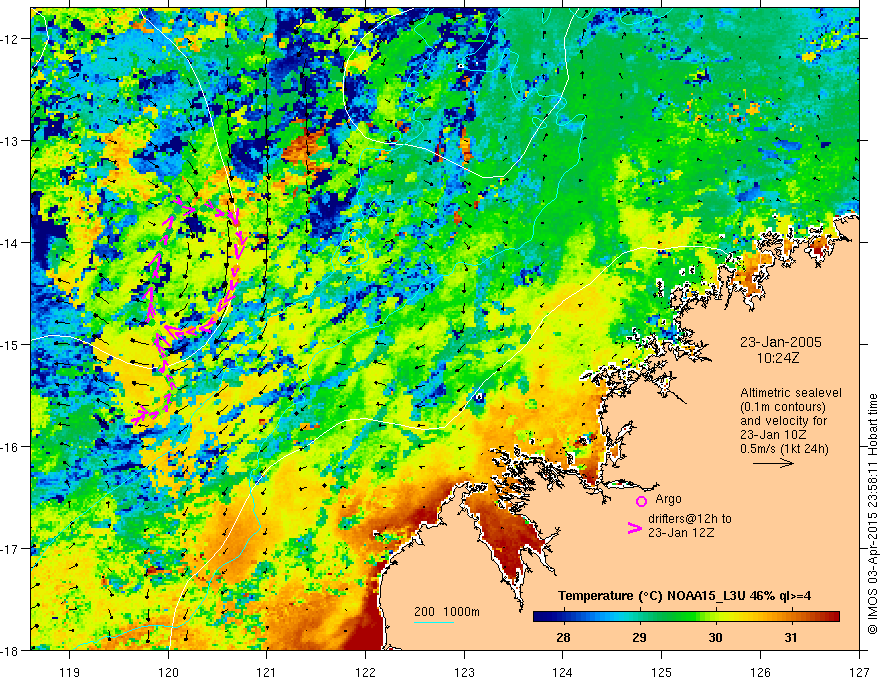Click the IMOS copyright timestamp text
Viewport: 880px width, 680px height.
872,514
